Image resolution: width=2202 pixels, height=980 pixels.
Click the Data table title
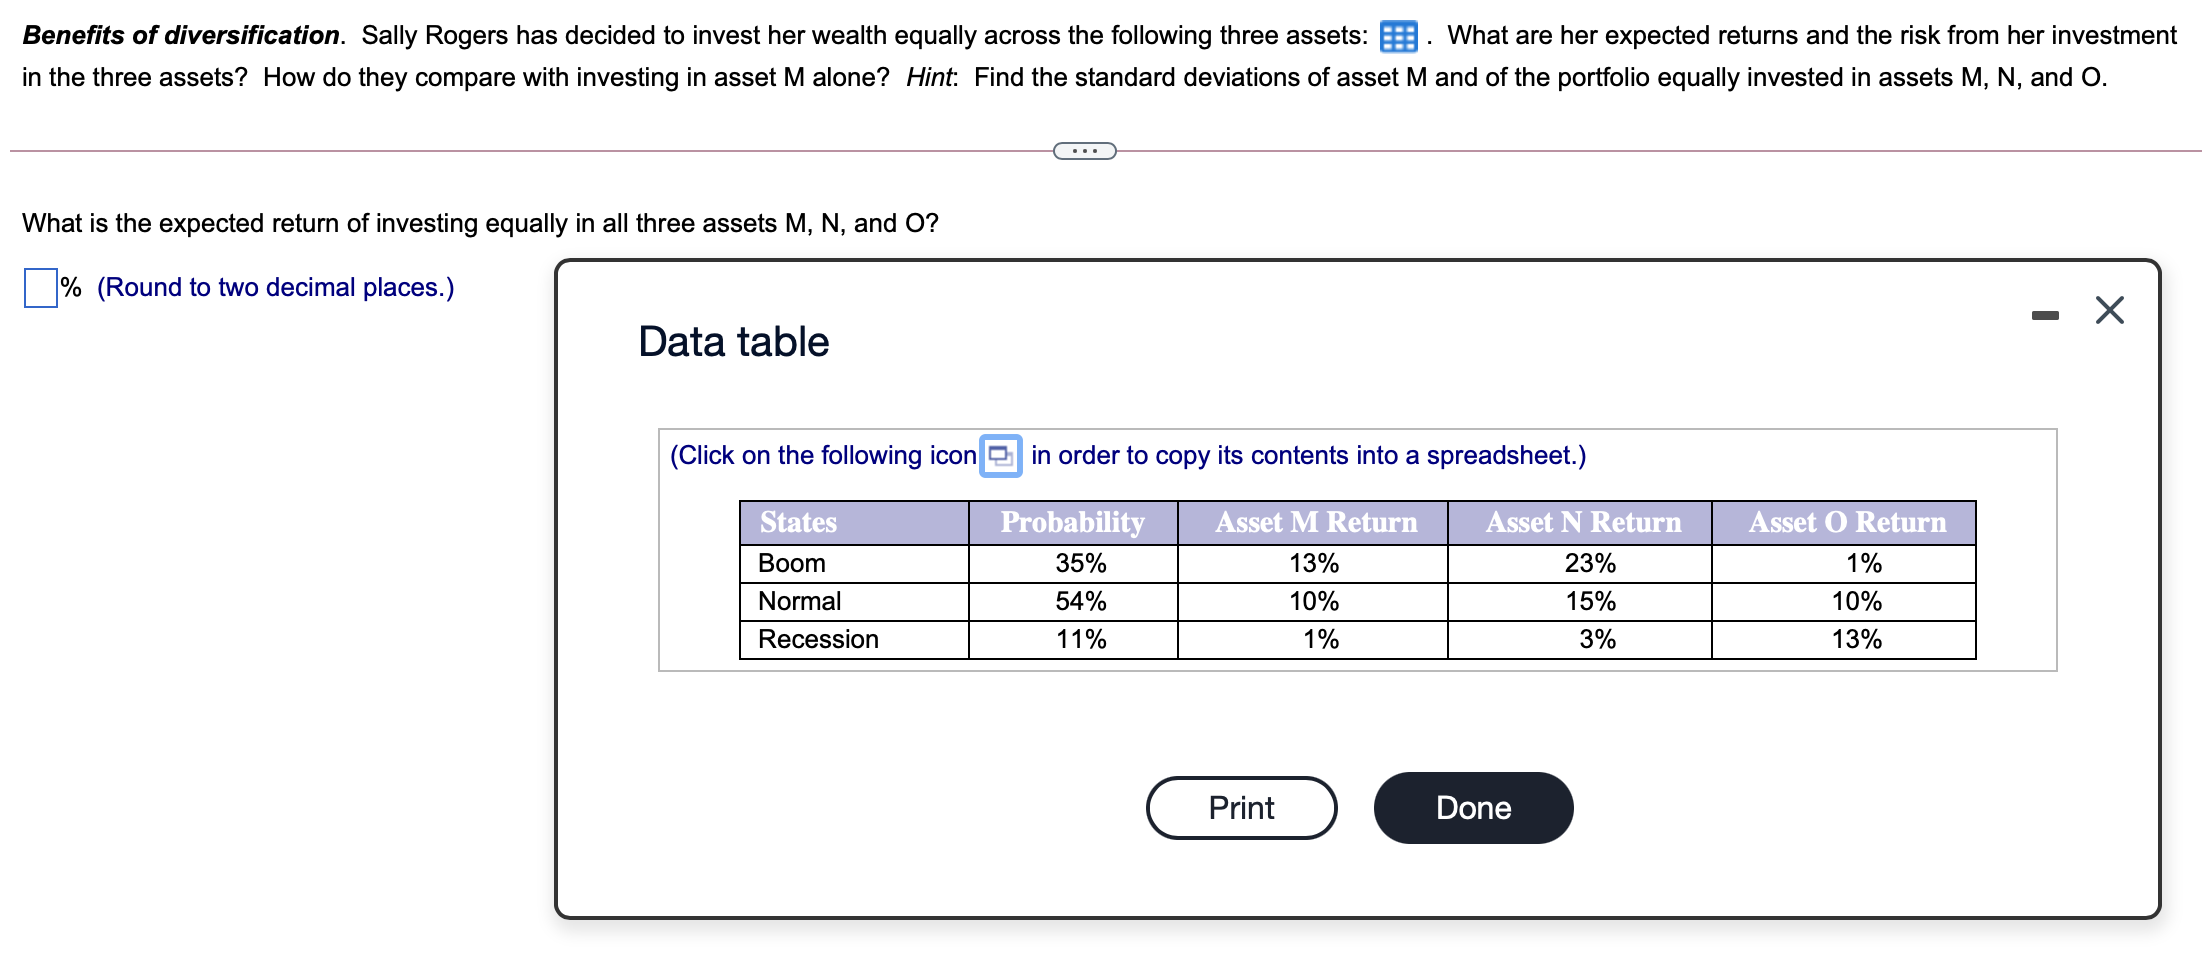(733, 342)
